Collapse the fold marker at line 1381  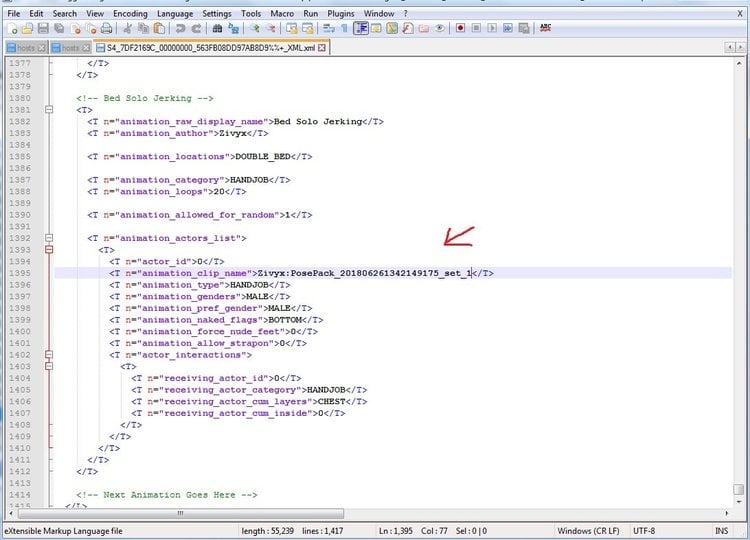[49, 110]
